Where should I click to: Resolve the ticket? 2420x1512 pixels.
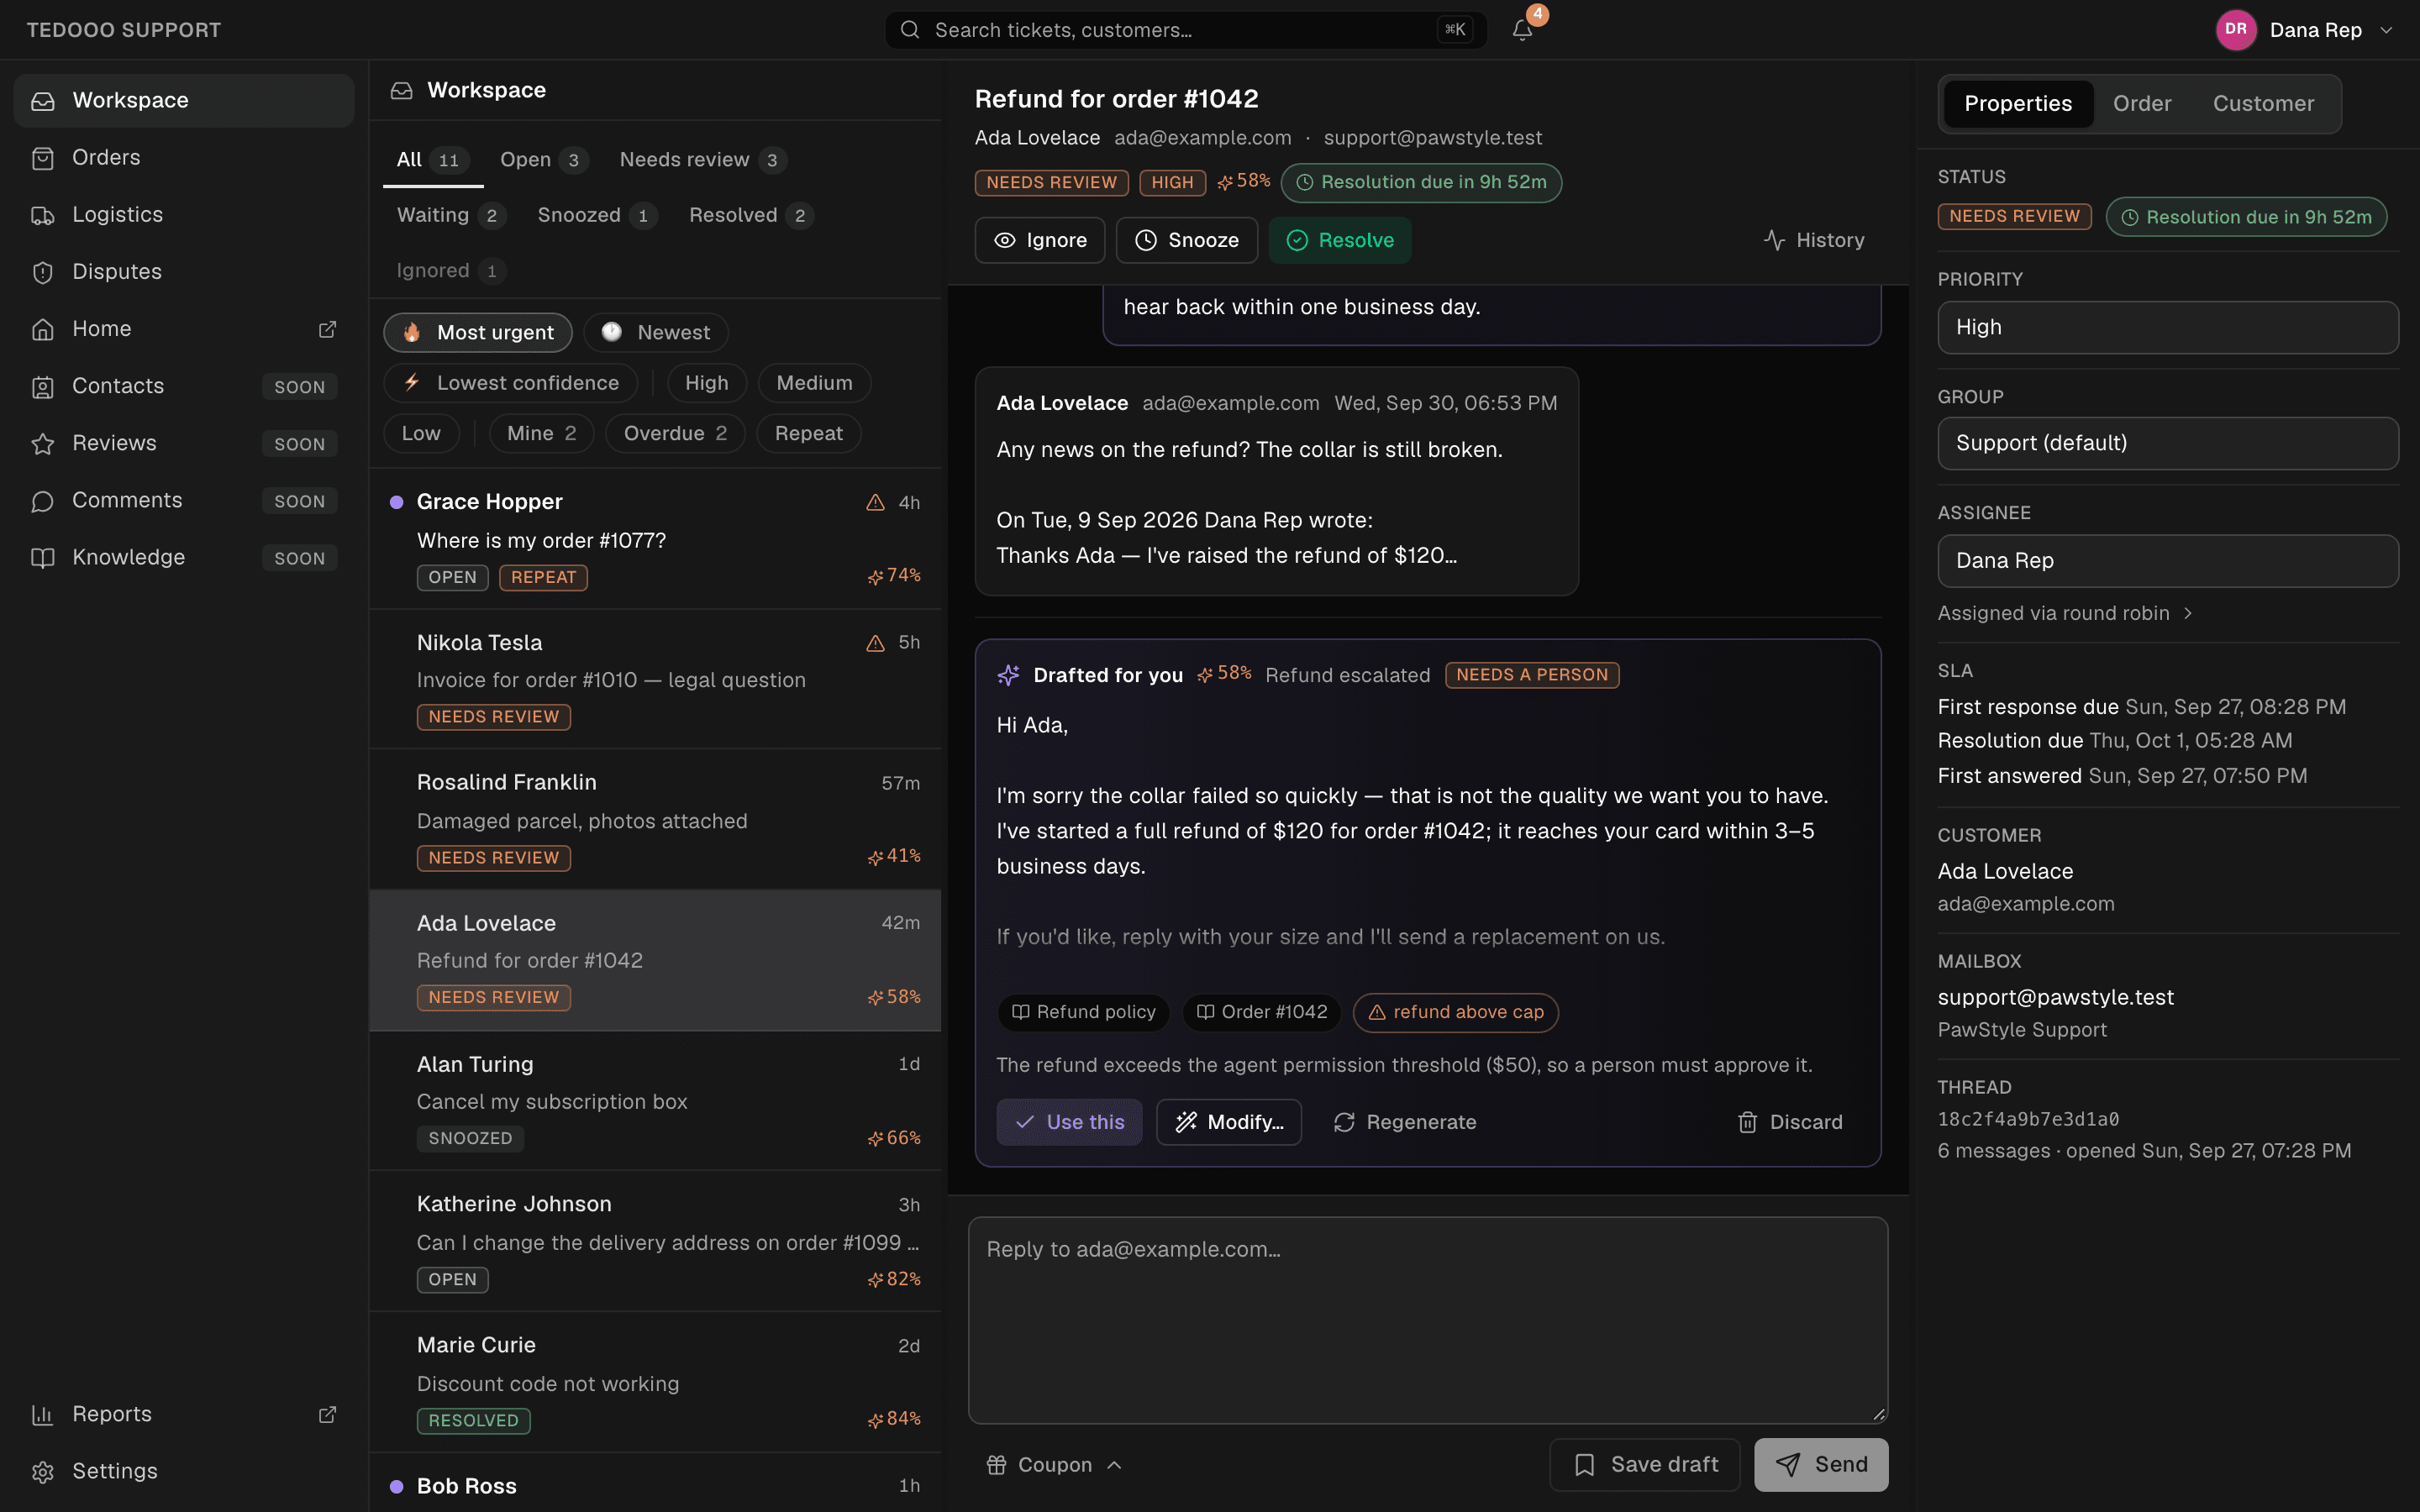(x=1339, y=240)
